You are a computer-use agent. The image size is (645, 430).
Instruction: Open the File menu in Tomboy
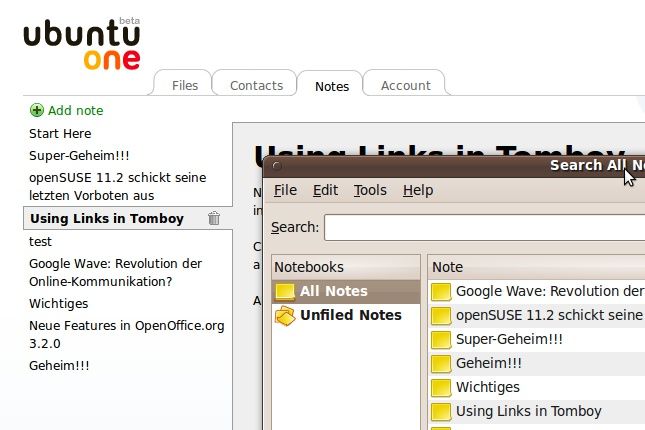285,191
